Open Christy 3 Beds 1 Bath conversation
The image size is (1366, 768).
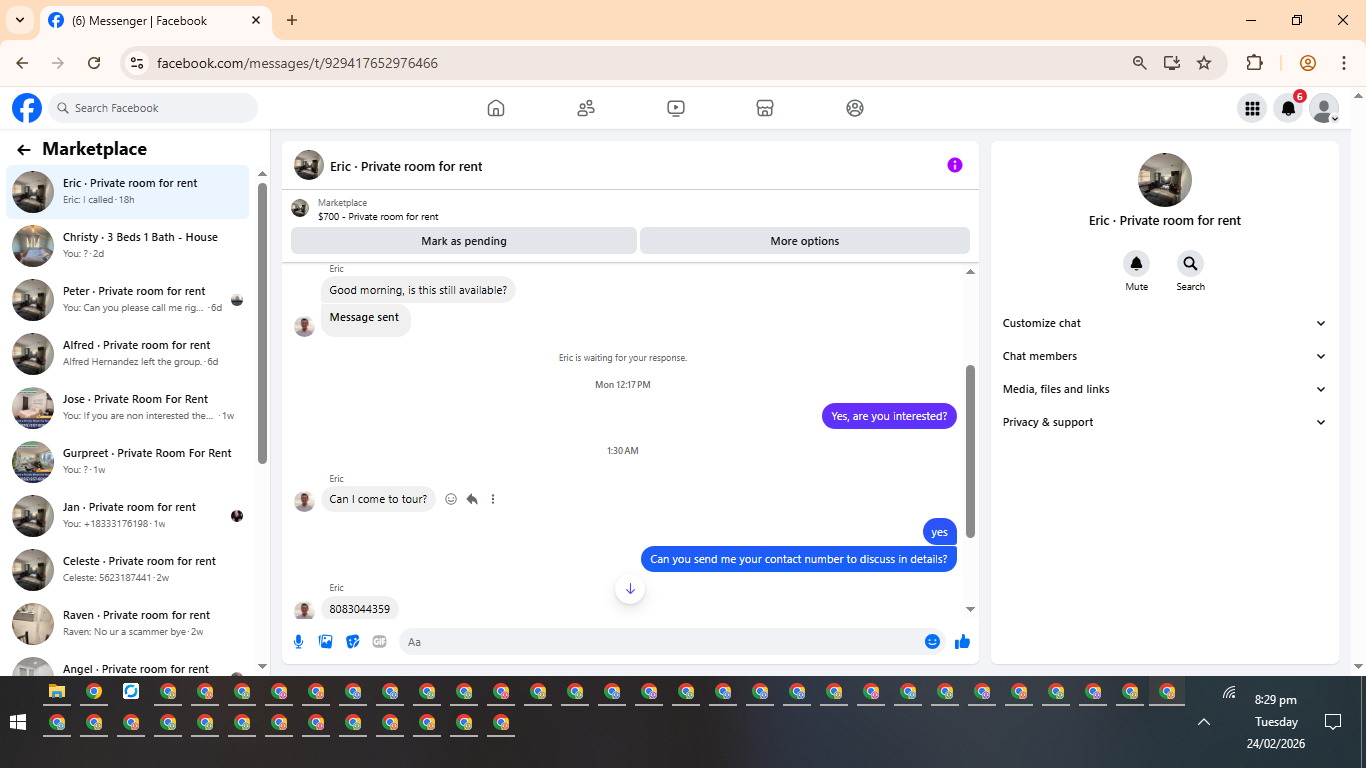point(128,245)
